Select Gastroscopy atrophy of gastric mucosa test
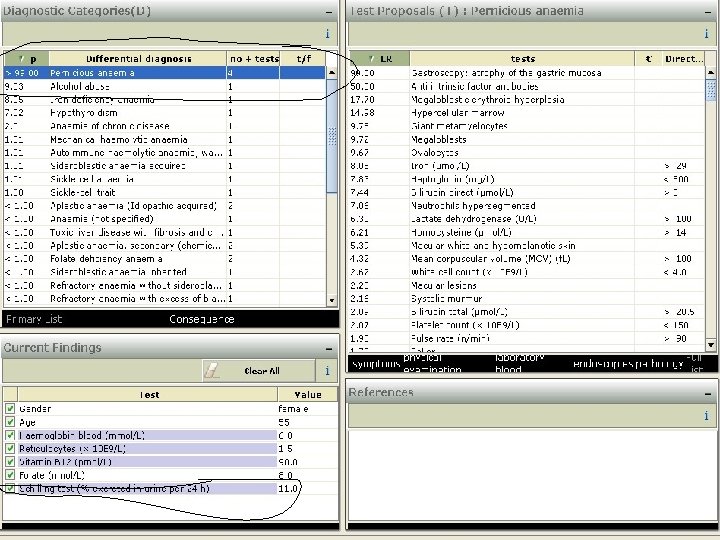 click(x=527, y=73)
